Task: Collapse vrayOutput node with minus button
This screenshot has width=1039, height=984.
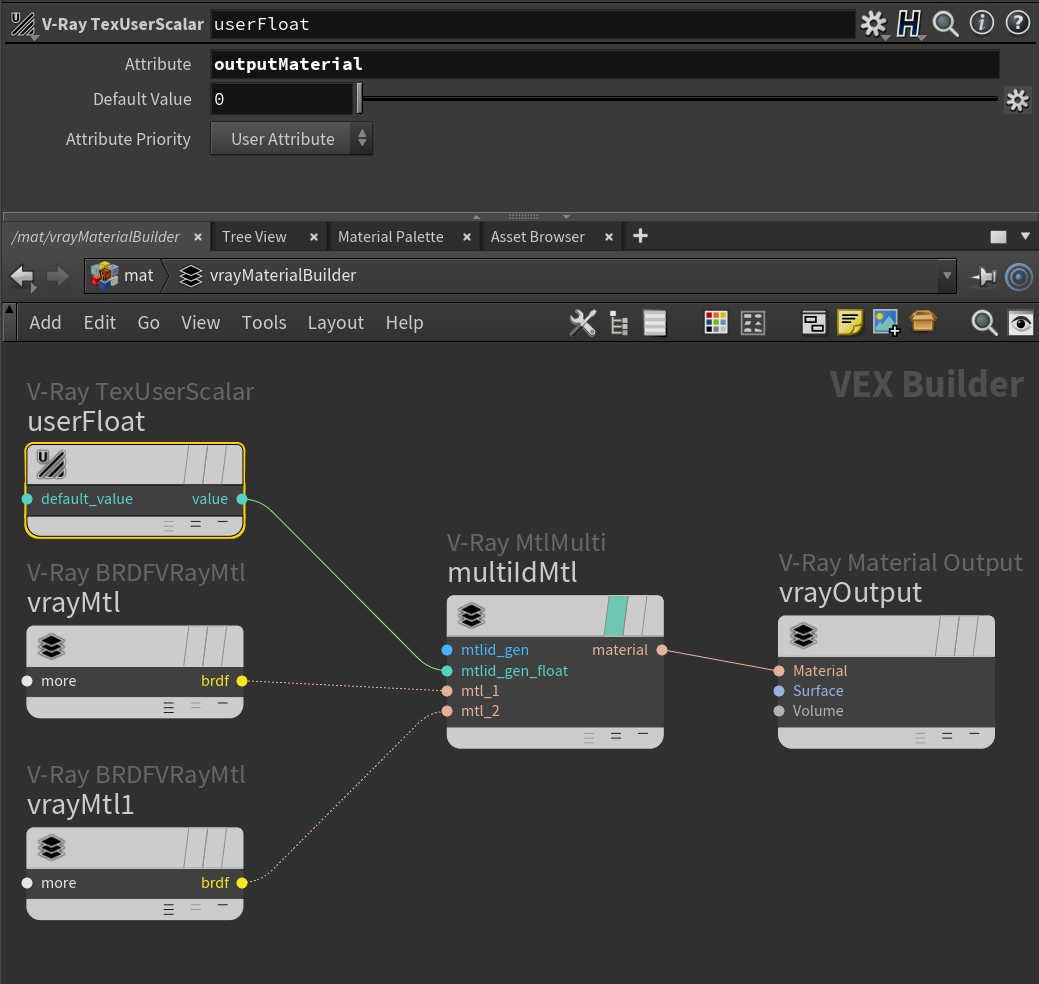Action: 974,735
